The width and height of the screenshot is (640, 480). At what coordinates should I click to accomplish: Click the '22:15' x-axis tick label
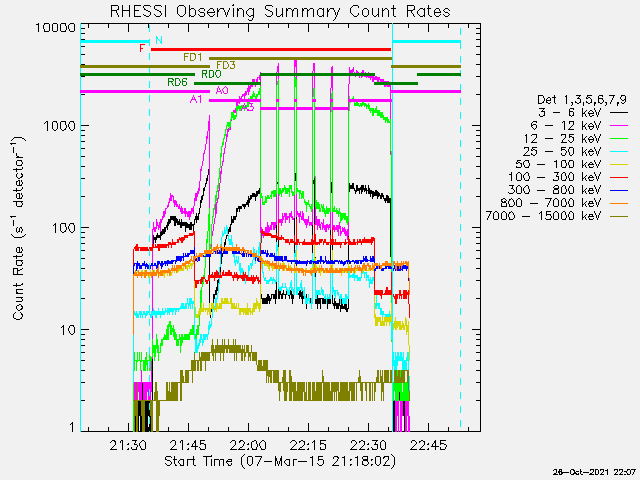click(309, 445)
